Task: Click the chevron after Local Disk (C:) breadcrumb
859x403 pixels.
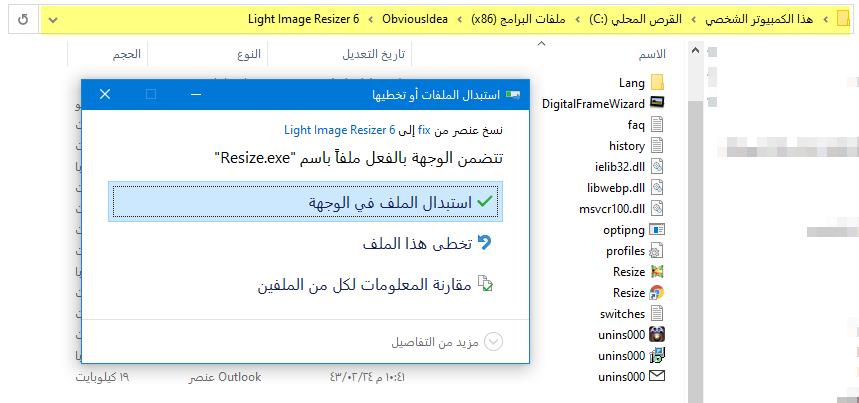Action: pos(576,20)
